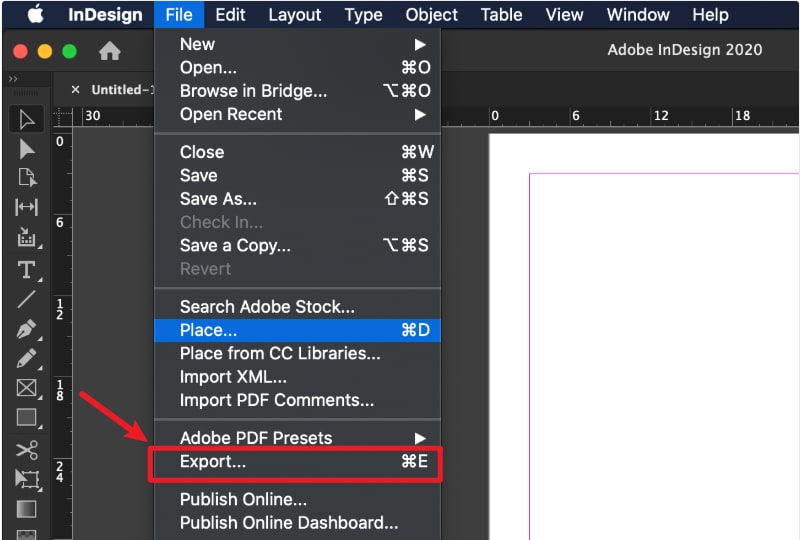Open the View menu
Viewport: 800px width, 540px height.
pos(564,14)
